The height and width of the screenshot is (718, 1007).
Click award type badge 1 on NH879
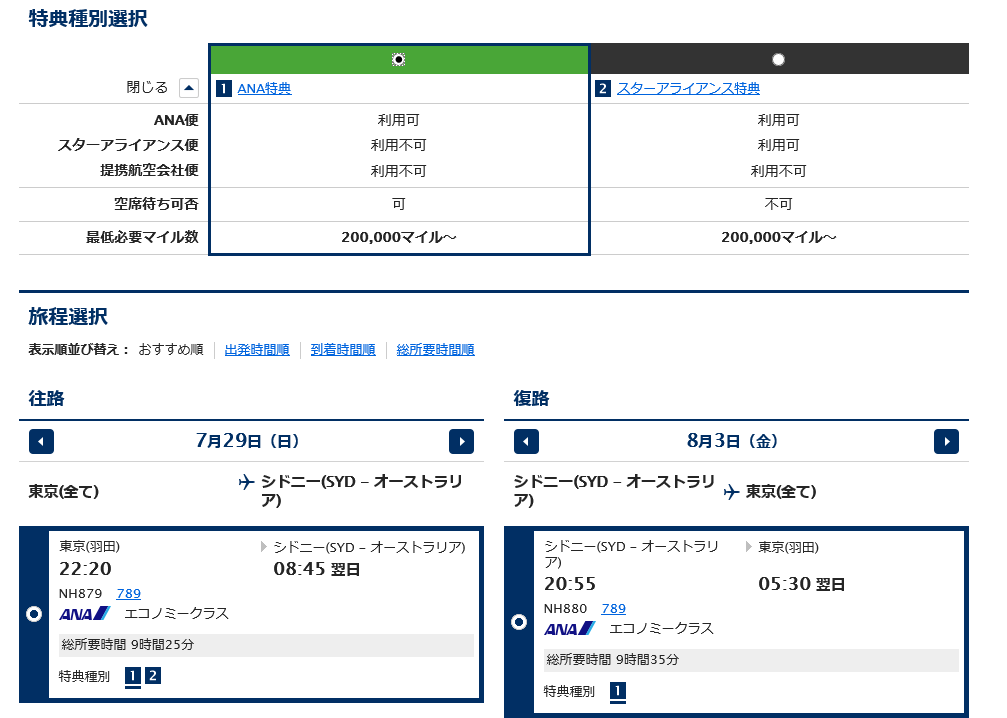pos(132,676)
